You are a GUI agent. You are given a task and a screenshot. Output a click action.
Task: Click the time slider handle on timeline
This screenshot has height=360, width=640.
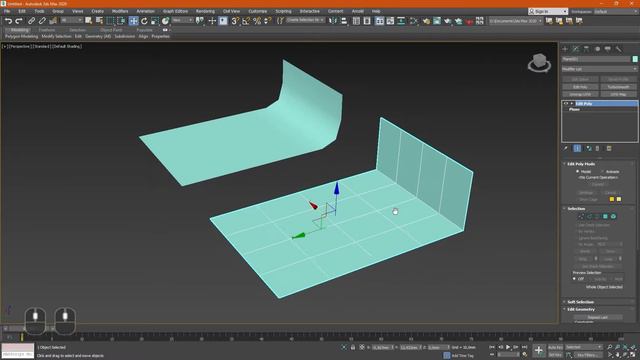pyautogui.click(x=22, y=337)
